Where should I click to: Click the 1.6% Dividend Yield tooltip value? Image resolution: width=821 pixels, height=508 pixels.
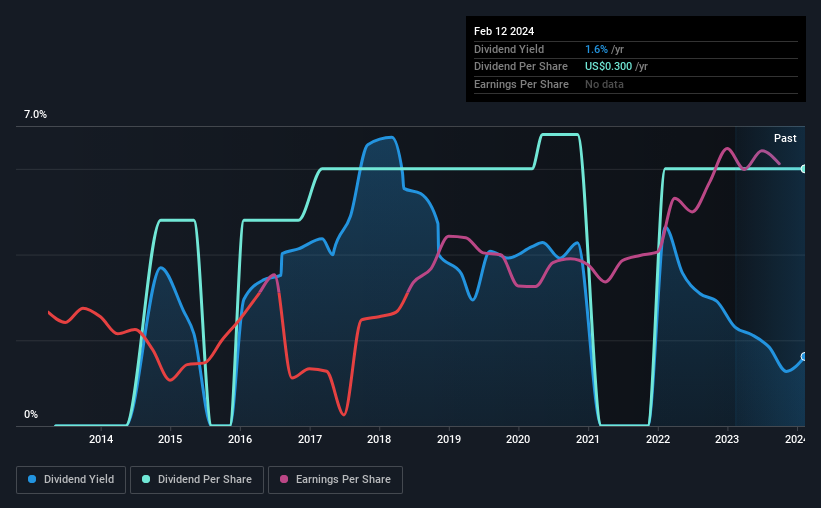[596, 49]
